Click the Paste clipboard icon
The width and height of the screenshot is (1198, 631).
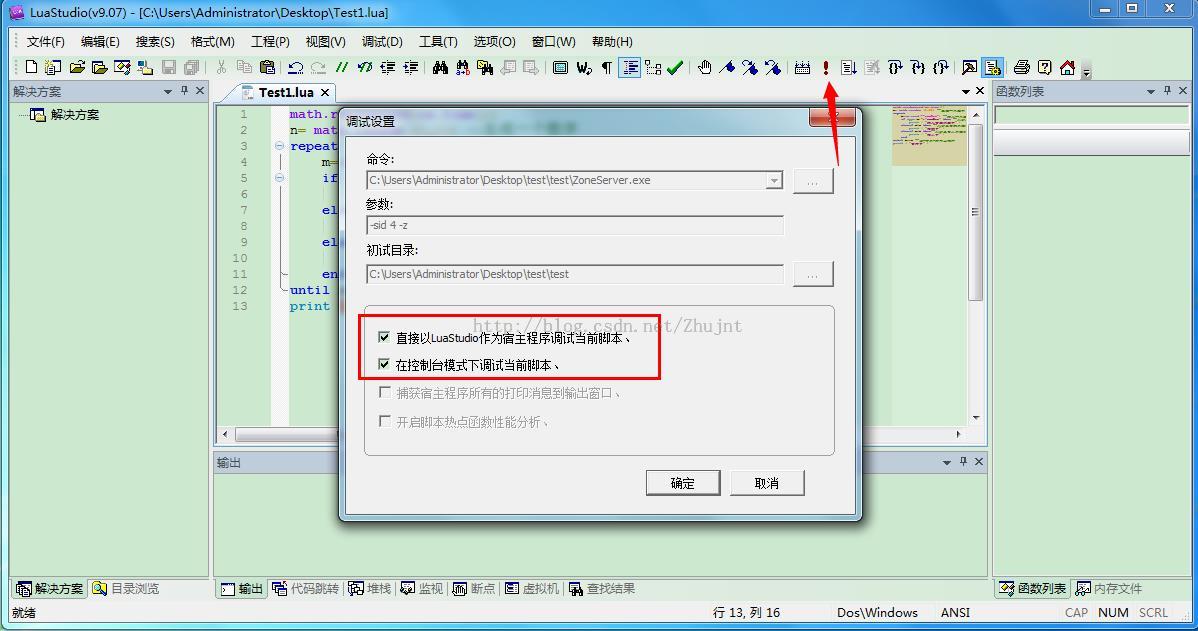(x=267, y=67)
